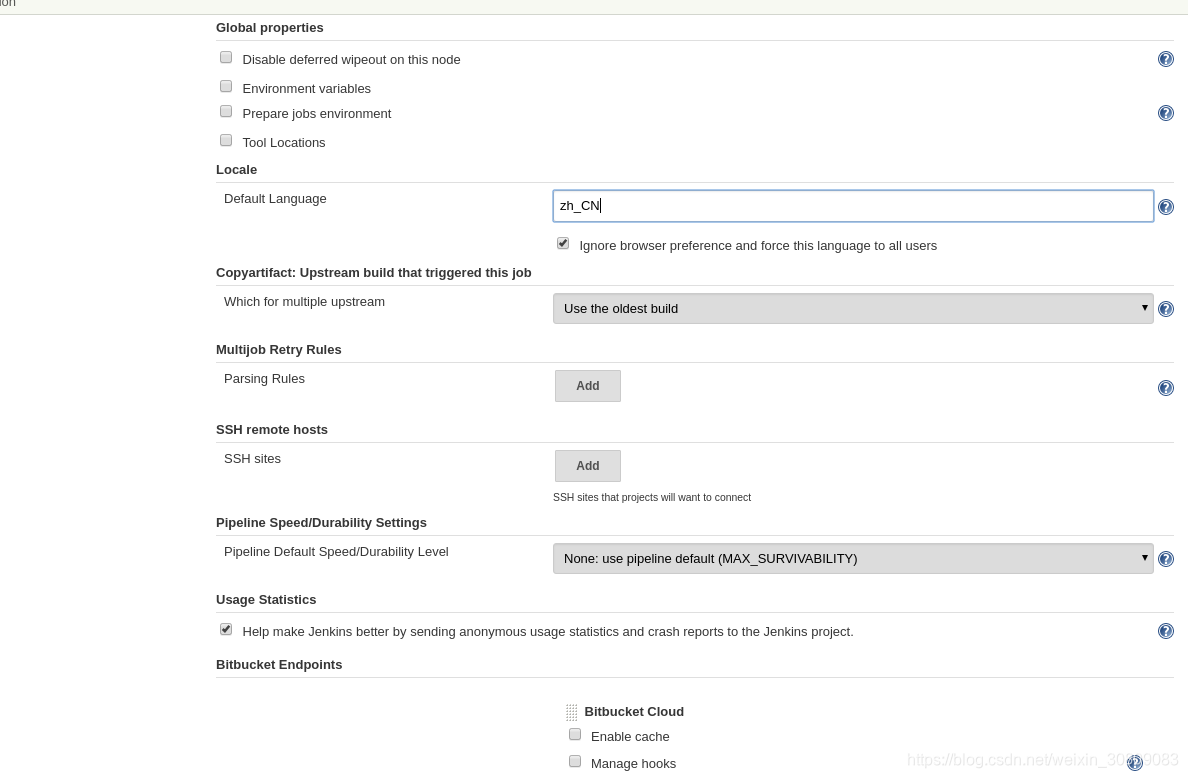
Task: Select the SSH sites label
Action: click(x=252, y=458)
